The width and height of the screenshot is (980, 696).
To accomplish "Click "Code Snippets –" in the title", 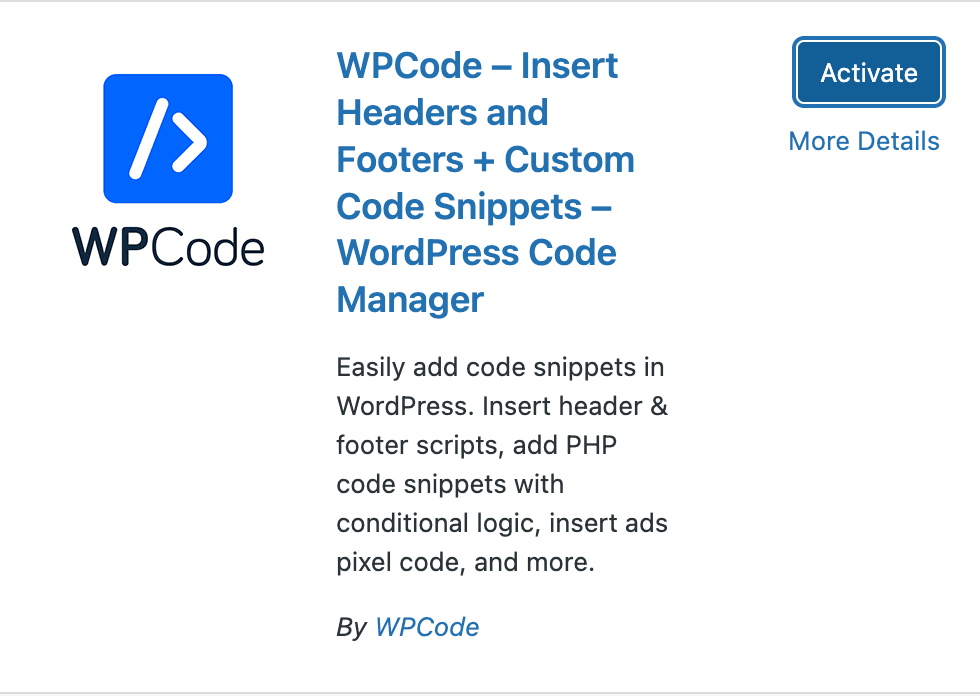I will [x=474, y=206].
